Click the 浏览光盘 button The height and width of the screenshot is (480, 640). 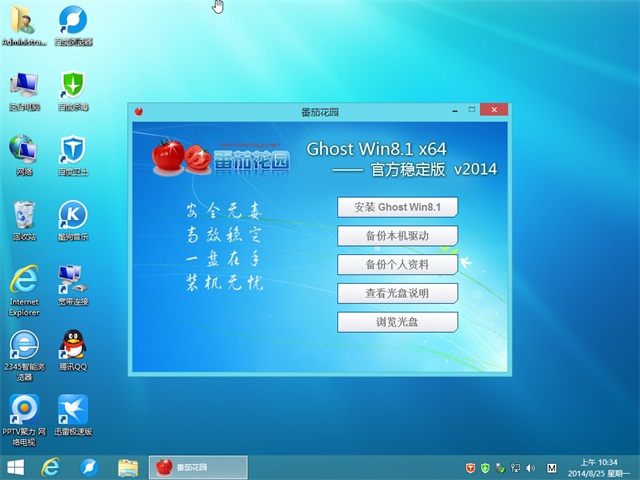(397, 322)
